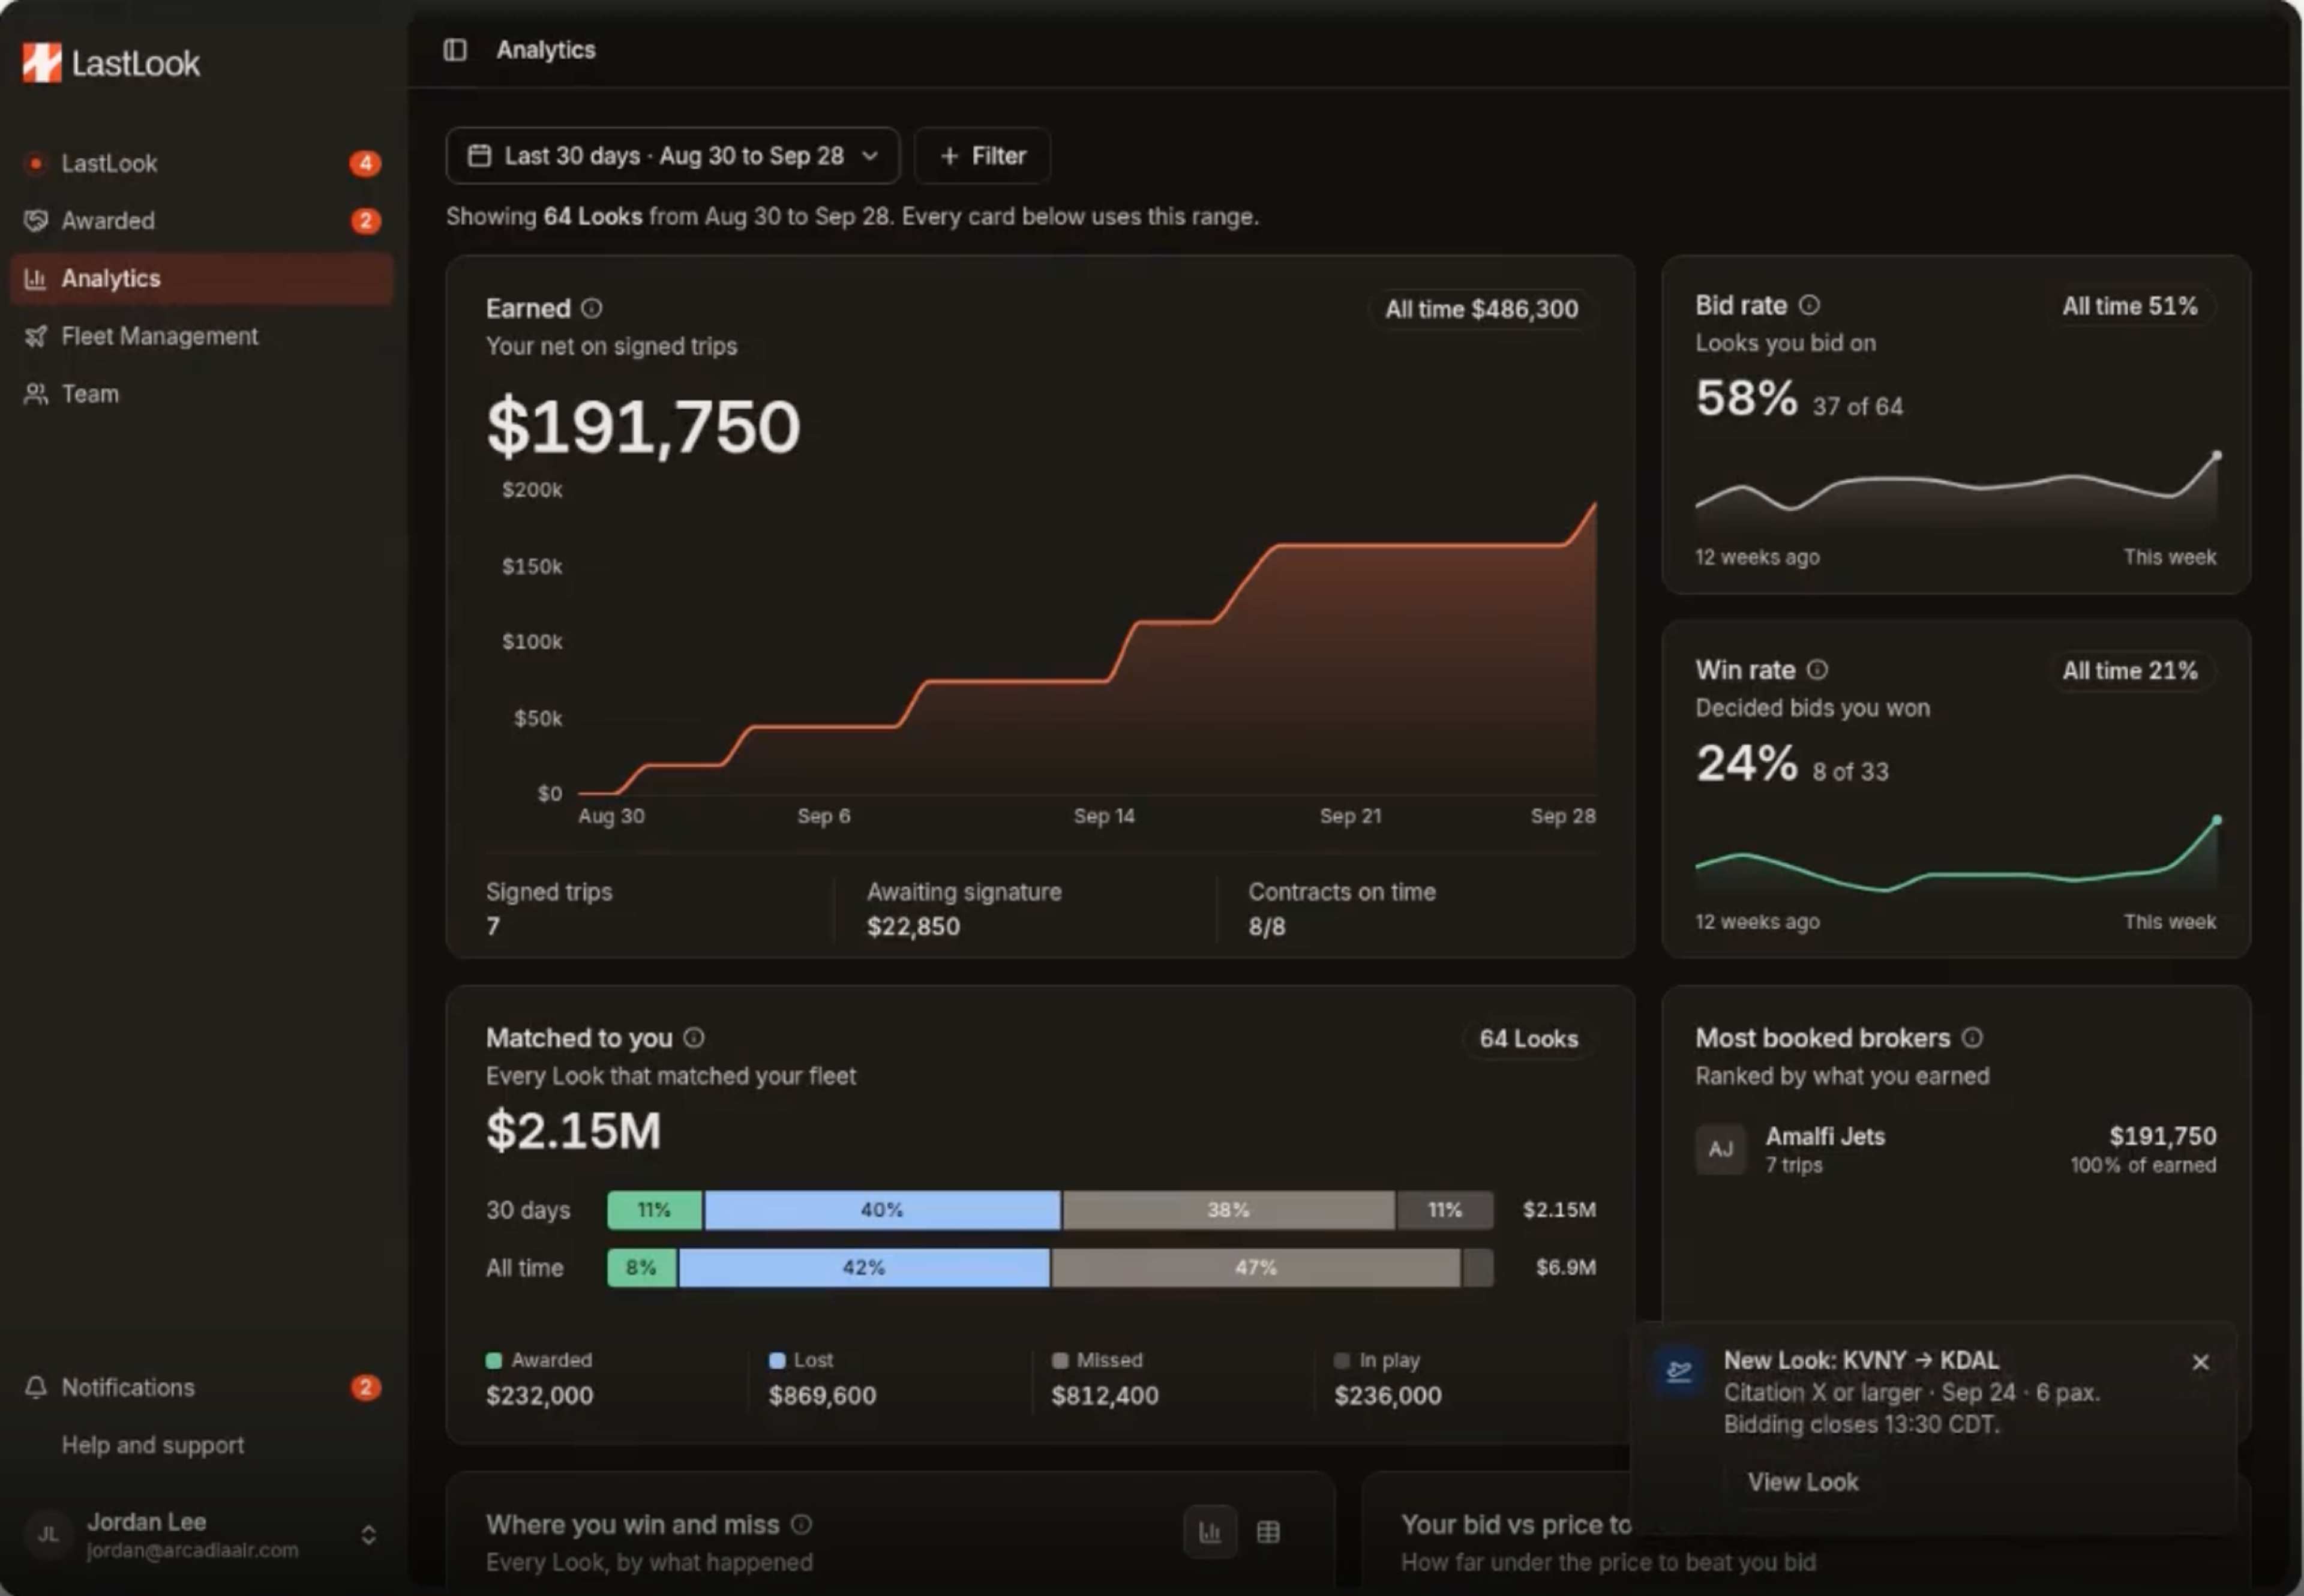Viewport: 2304px width, 1596px height.
Task: Open info icon next to Earned
Action: pyautogui.click(x=592, y=308)
